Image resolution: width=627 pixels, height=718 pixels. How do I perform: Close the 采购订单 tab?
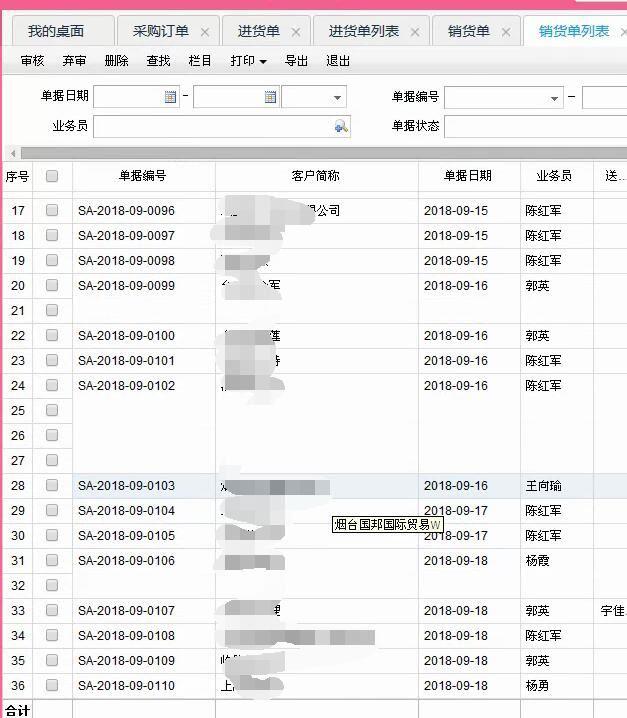click(x=205, y=32)
